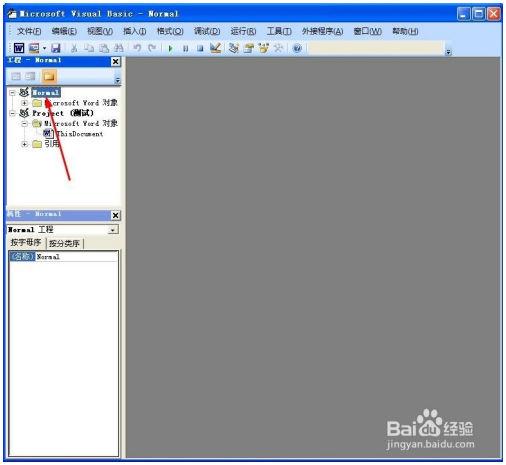The height and width of the screenshot is (465, 506).
Task: Open Project Explorer toolbar icon
Action: [234, 48]
